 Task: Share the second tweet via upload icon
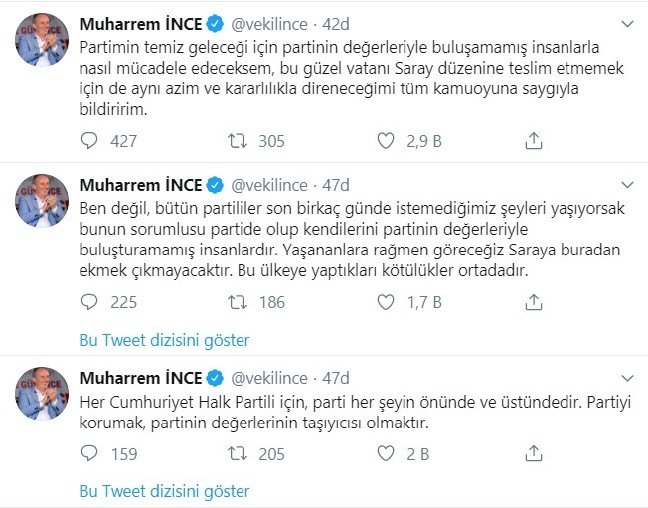pos(534,301)
